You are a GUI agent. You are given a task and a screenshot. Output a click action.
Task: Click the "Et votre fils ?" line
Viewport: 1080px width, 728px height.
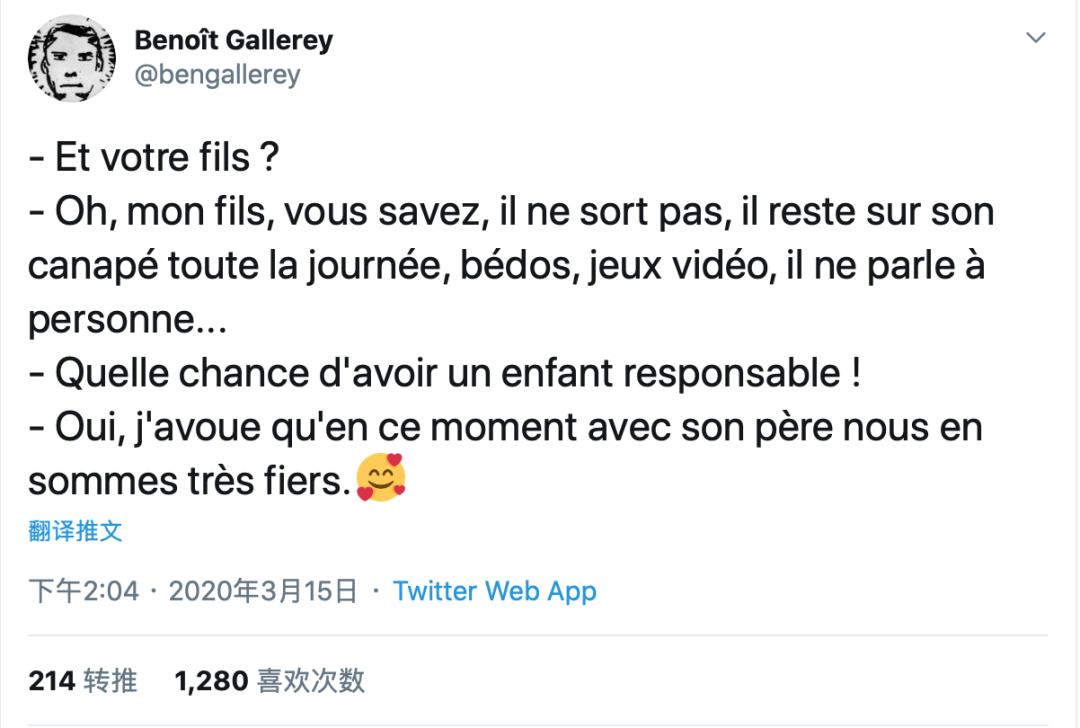click(157, 158)
